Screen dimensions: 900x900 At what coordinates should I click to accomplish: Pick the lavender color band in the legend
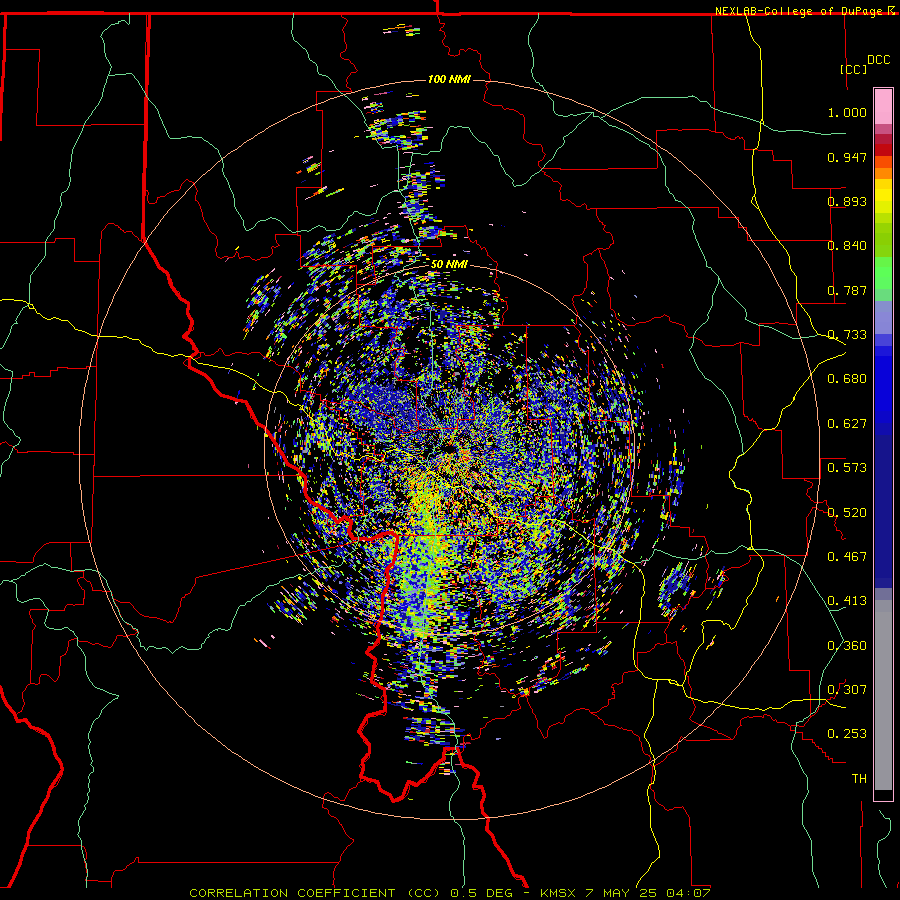pyautogui.click(x=883, y=317)
